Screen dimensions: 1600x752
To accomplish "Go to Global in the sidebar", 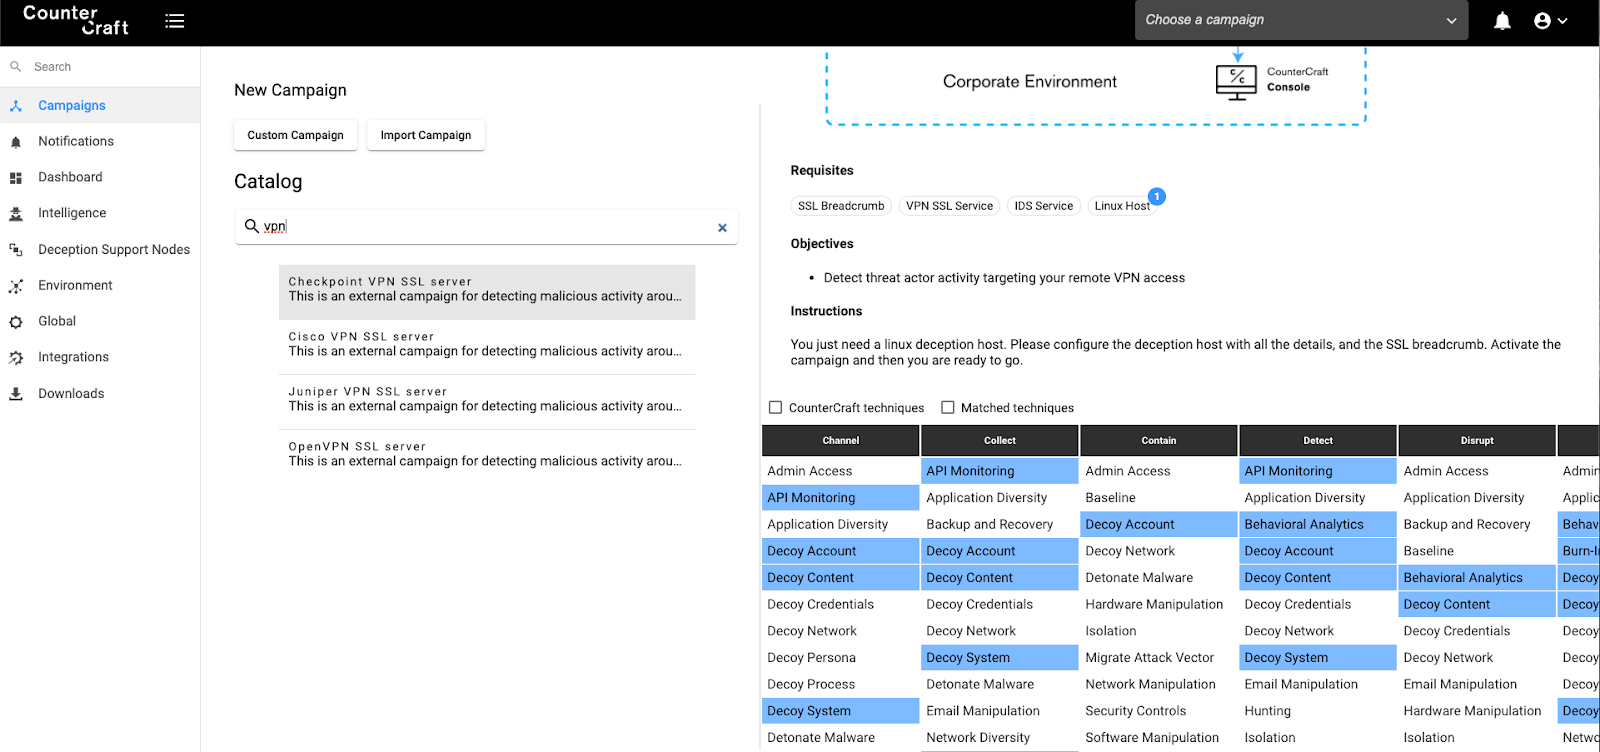I will [x=57, y=321].
